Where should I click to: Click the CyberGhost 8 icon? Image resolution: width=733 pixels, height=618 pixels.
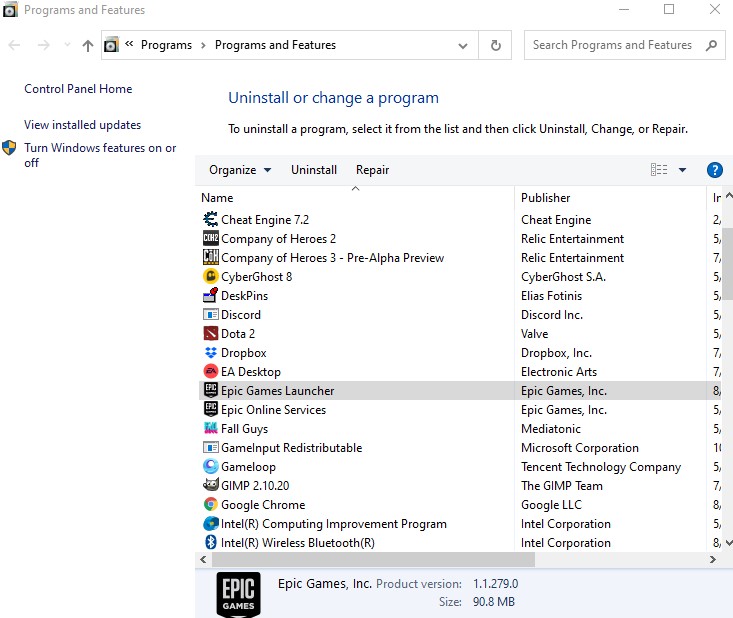(x=210, y=276)
